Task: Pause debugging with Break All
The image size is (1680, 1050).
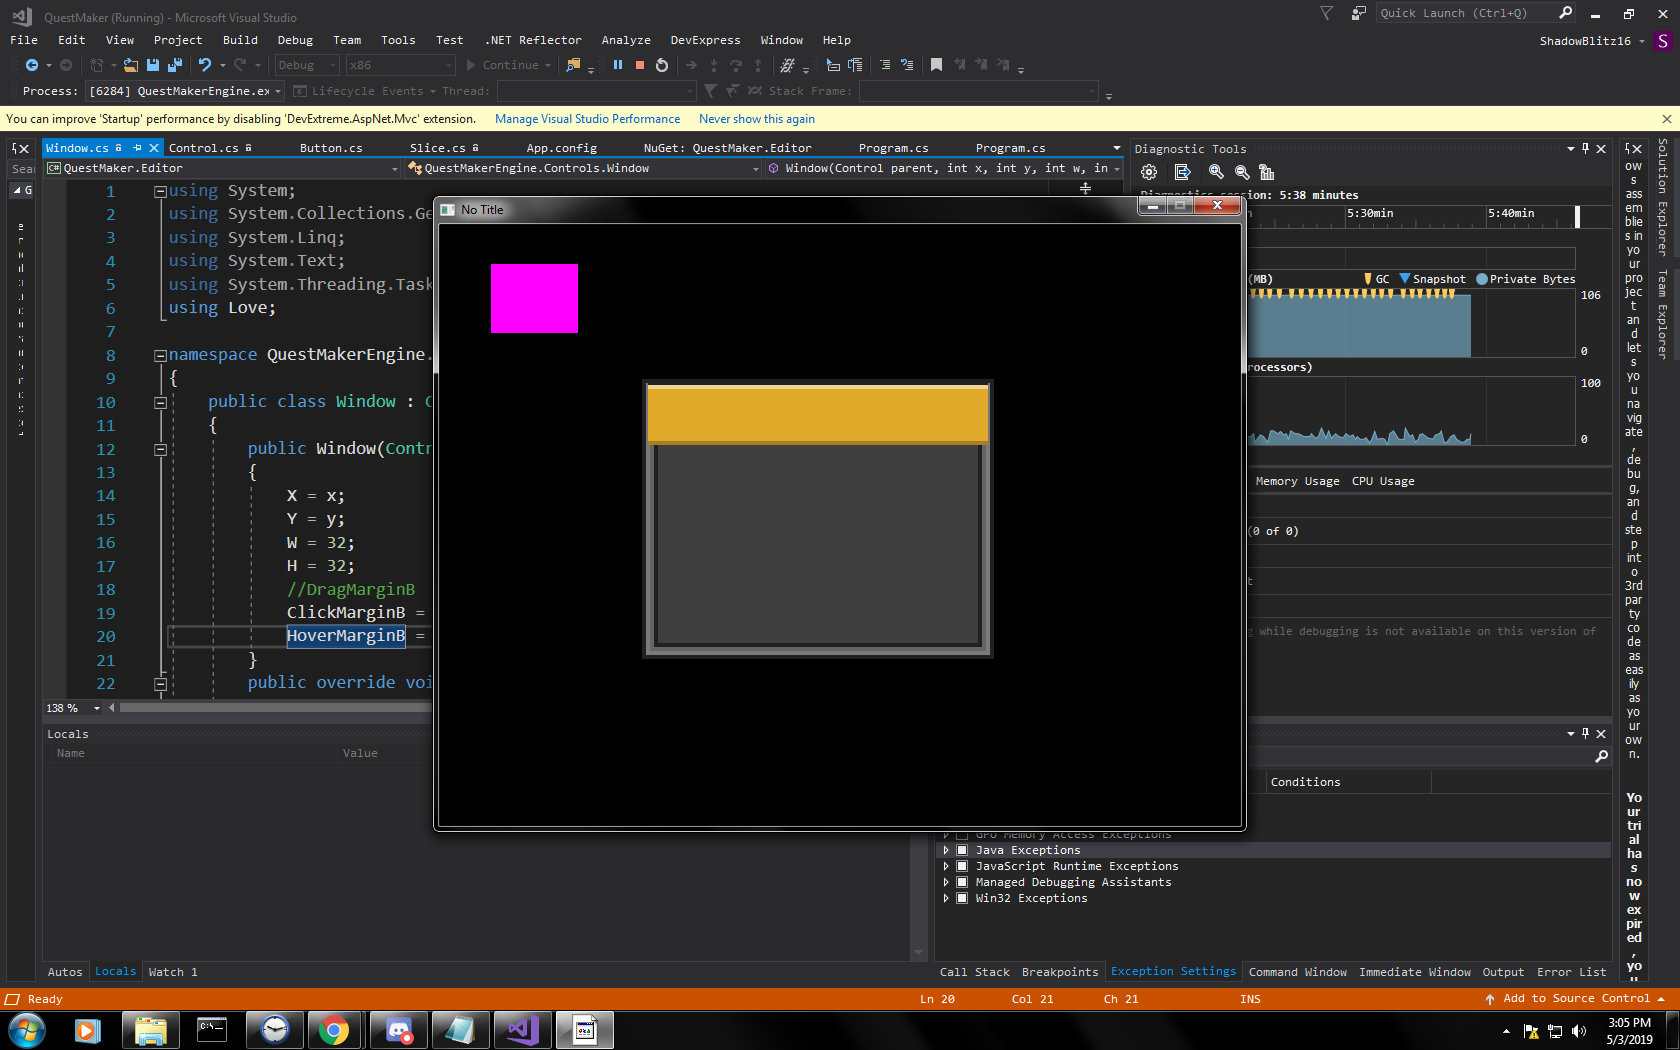Action: pyautogui.click(x=618, y=64)
